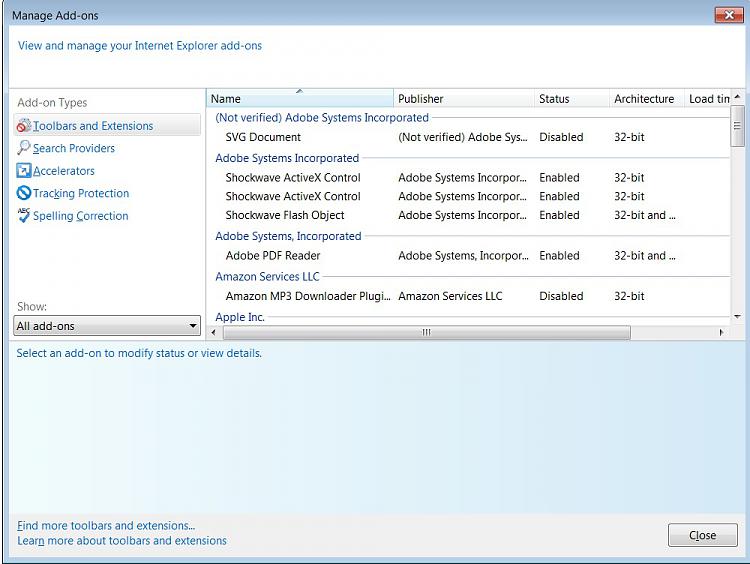The height and width of the screenshot is (564, 750).
Task: Sort list by Status column header
Action: [x=572, y=99]
